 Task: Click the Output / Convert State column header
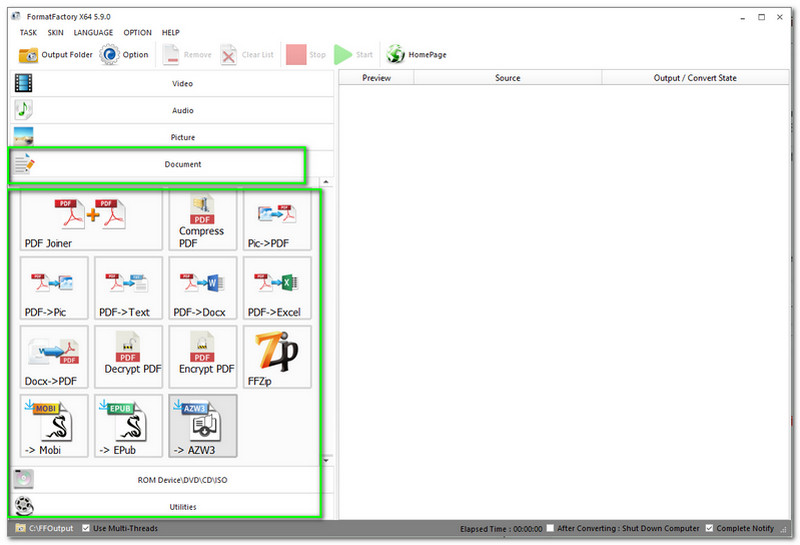point(695,78)
